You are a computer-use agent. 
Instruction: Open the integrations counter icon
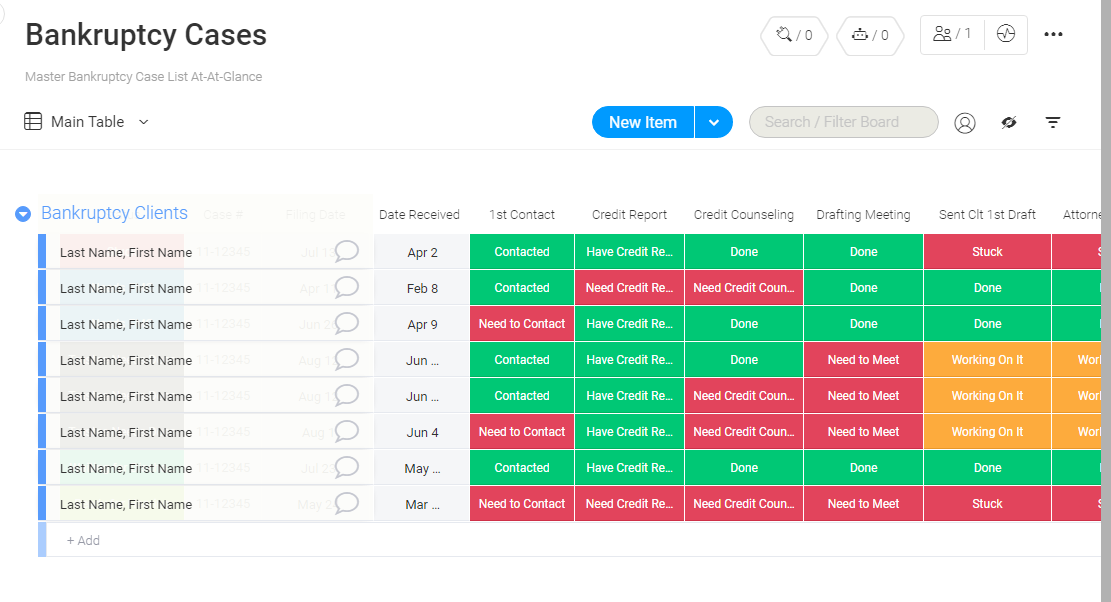coord(786,35)
